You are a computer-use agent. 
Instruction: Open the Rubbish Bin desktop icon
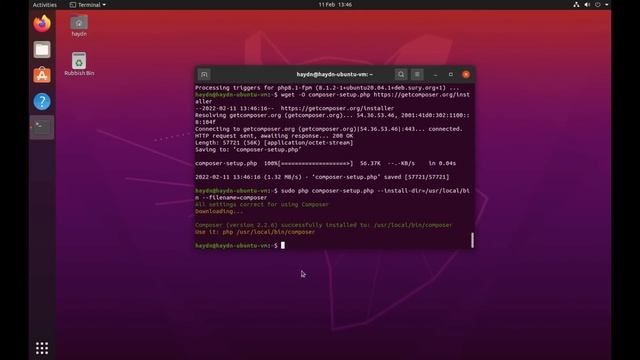[x=79, y=64]
